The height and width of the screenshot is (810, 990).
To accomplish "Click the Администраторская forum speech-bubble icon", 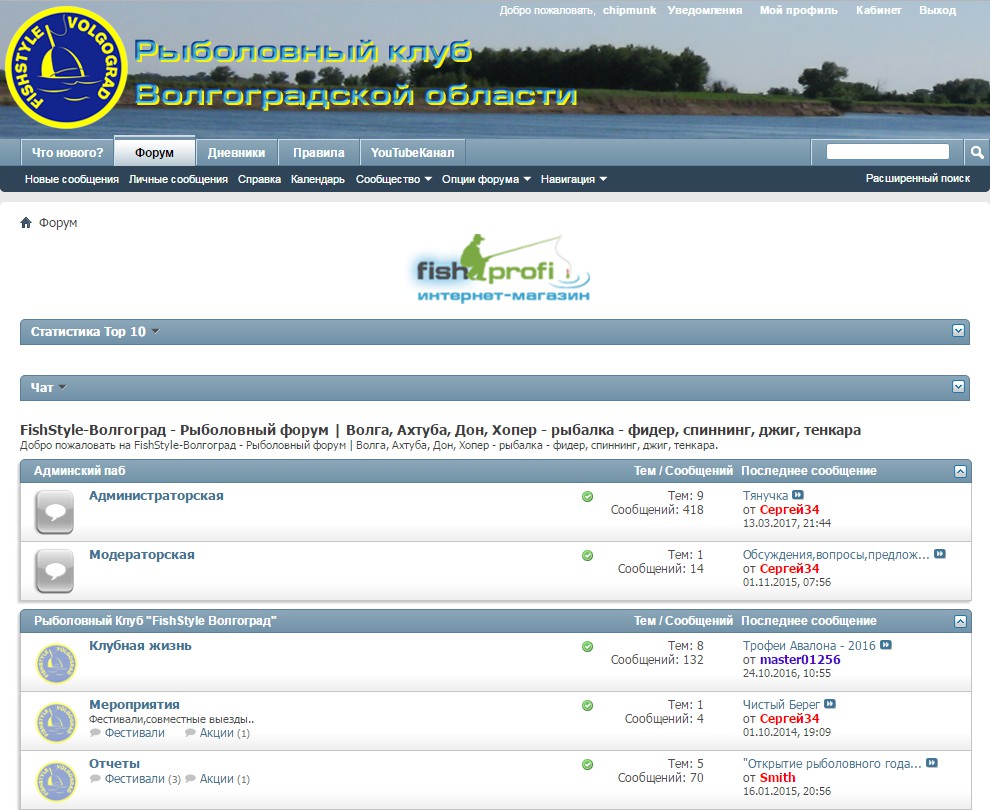I will click(x=55, y=512).
